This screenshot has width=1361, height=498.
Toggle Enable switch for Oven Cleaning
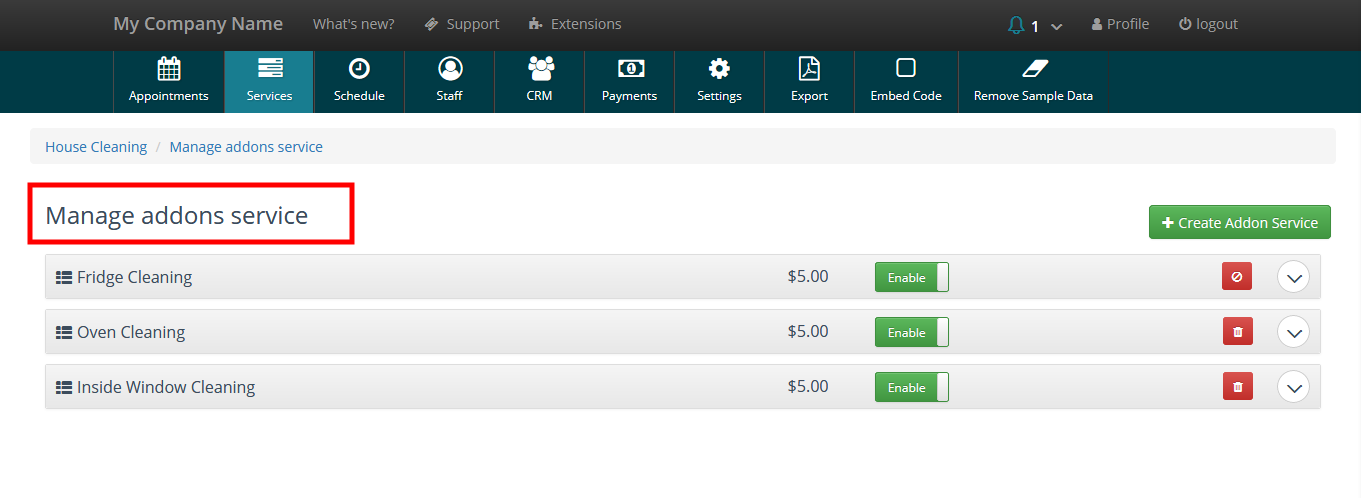[x=911, y=332]
